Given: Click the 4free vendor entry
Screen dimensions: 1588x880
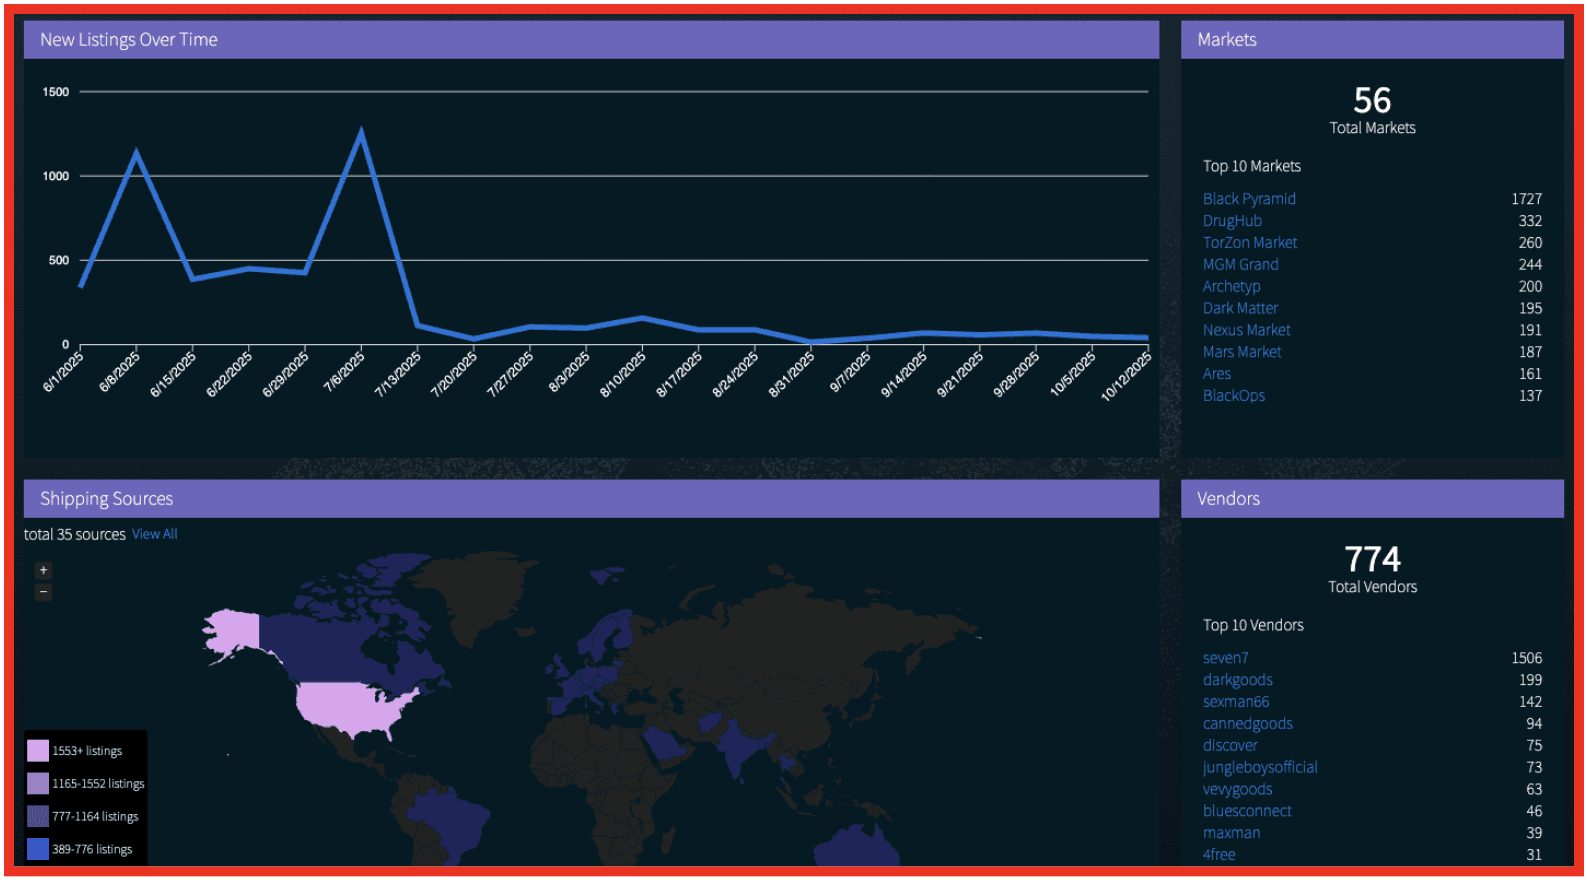Looking at the screenshot, I should [1218, 855].
